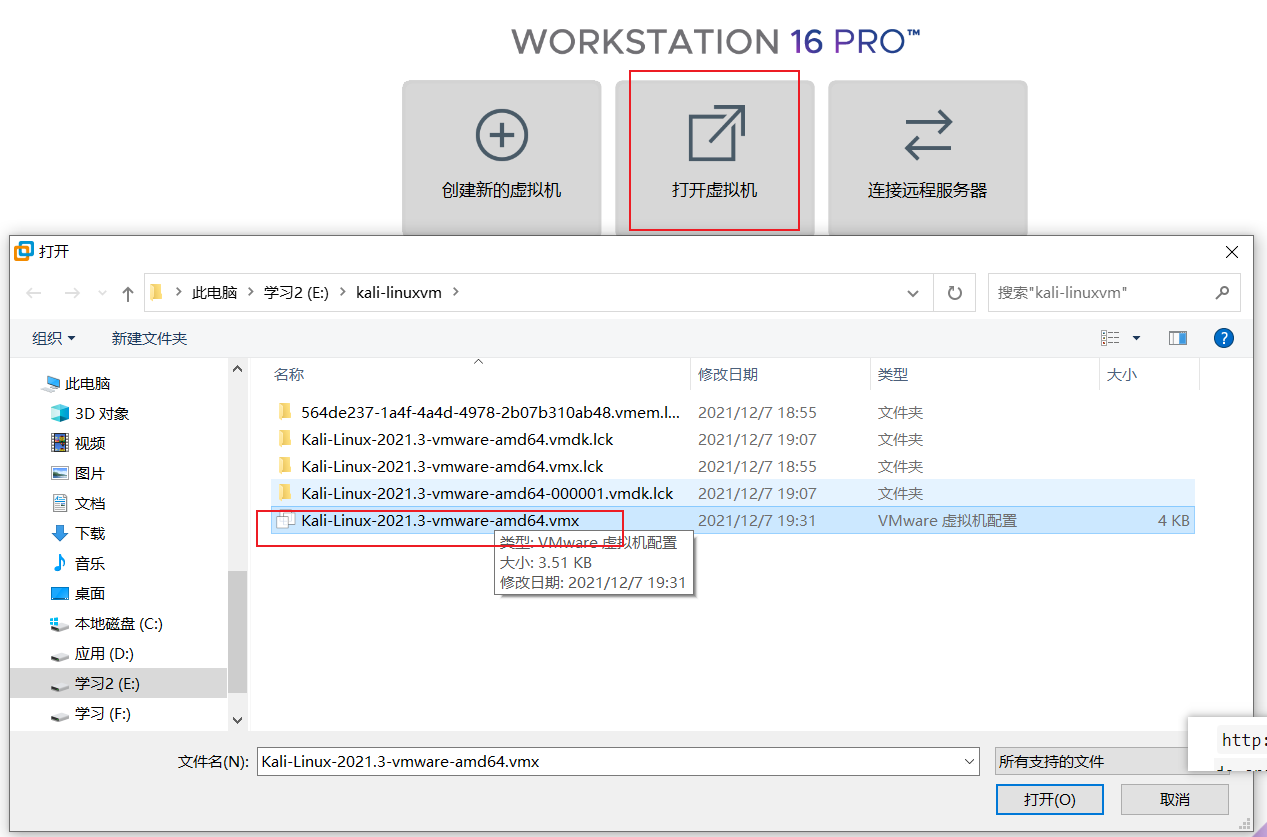Click the sidebar scrollbar thumb

(237, 632)
